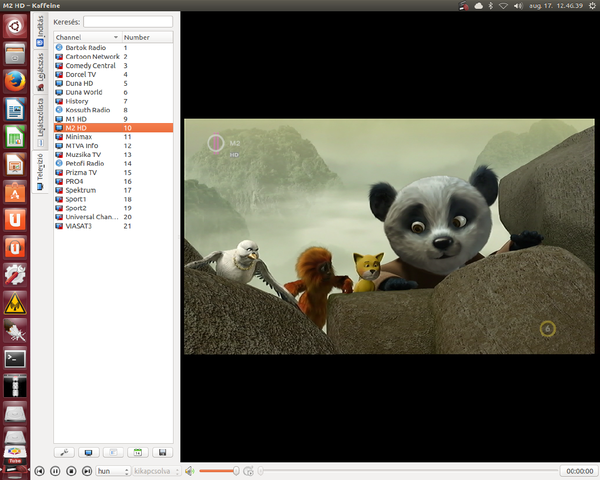Launch Firefox from the dock
The width and height of the screenshot is (600, 480).
(15, 82)
